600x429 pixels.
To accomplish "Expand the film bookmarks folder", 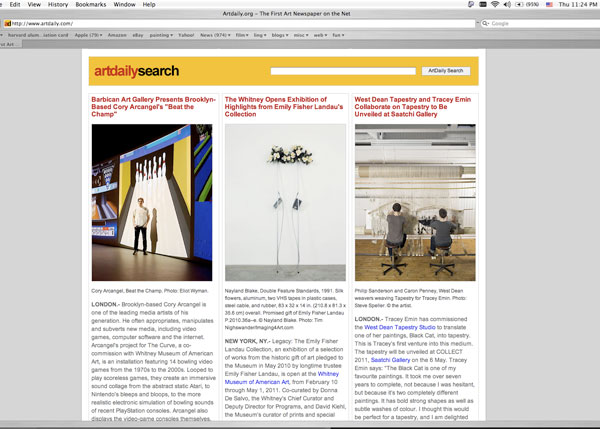I will (242, 35).
